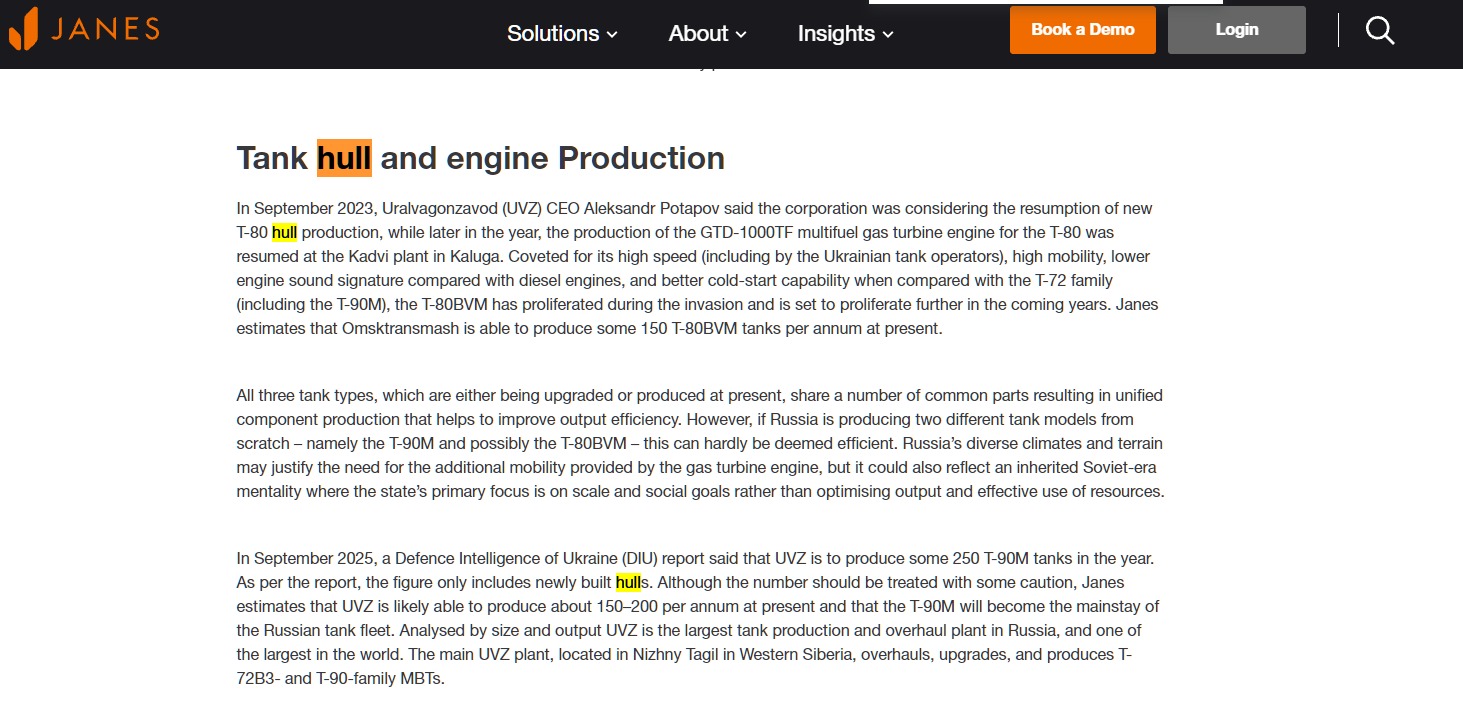Image resolution: width=1463 pixels, height=713 pixels.
Task: Expand the Solutions dropdown menu
Action: click(x=562, y=33)
